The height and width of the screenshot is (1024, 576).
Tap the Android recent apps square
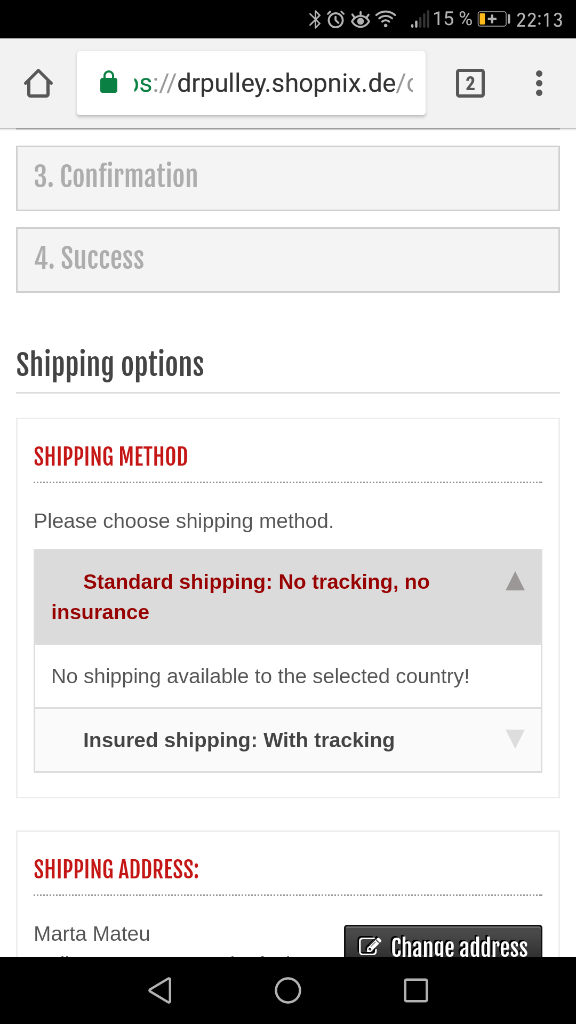[415, 990]
